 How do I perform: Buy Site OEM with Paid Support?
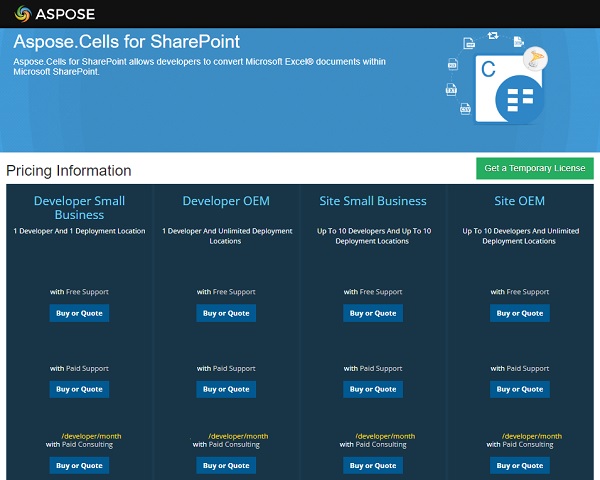coord(520,389)
